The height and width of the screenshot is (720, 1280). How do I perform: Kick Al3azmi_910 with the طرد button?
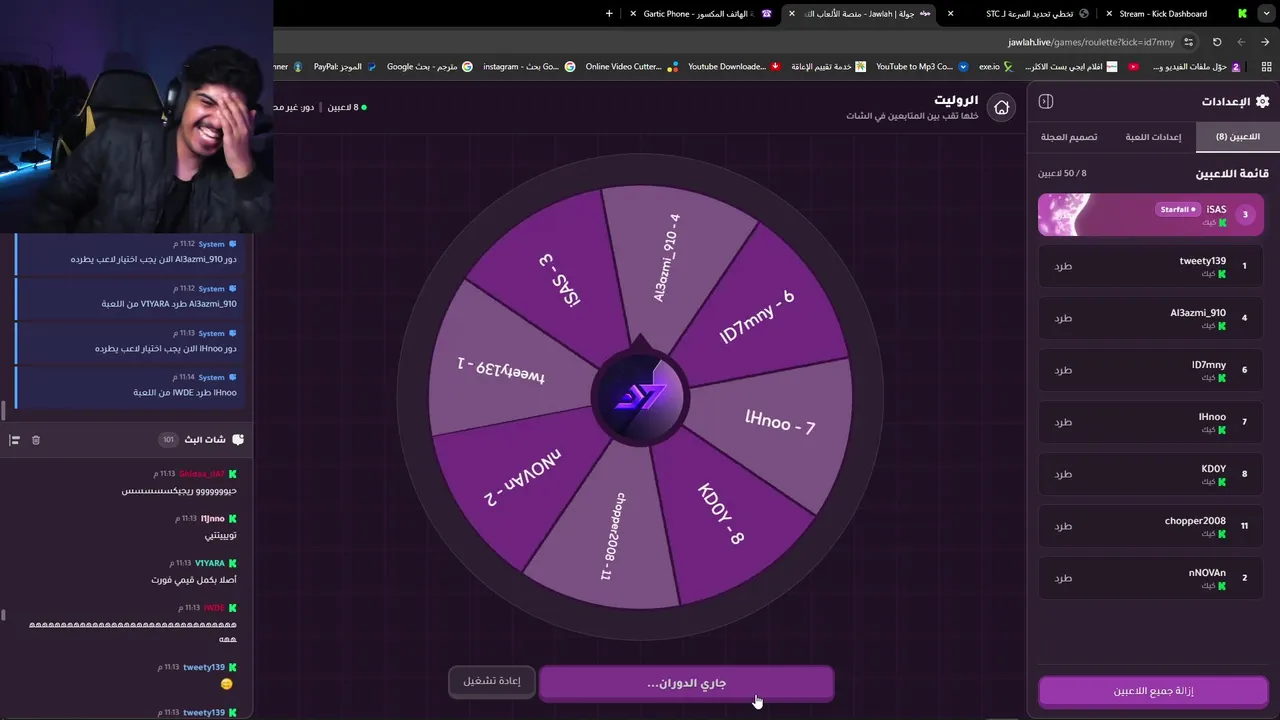click(1063, 318)
